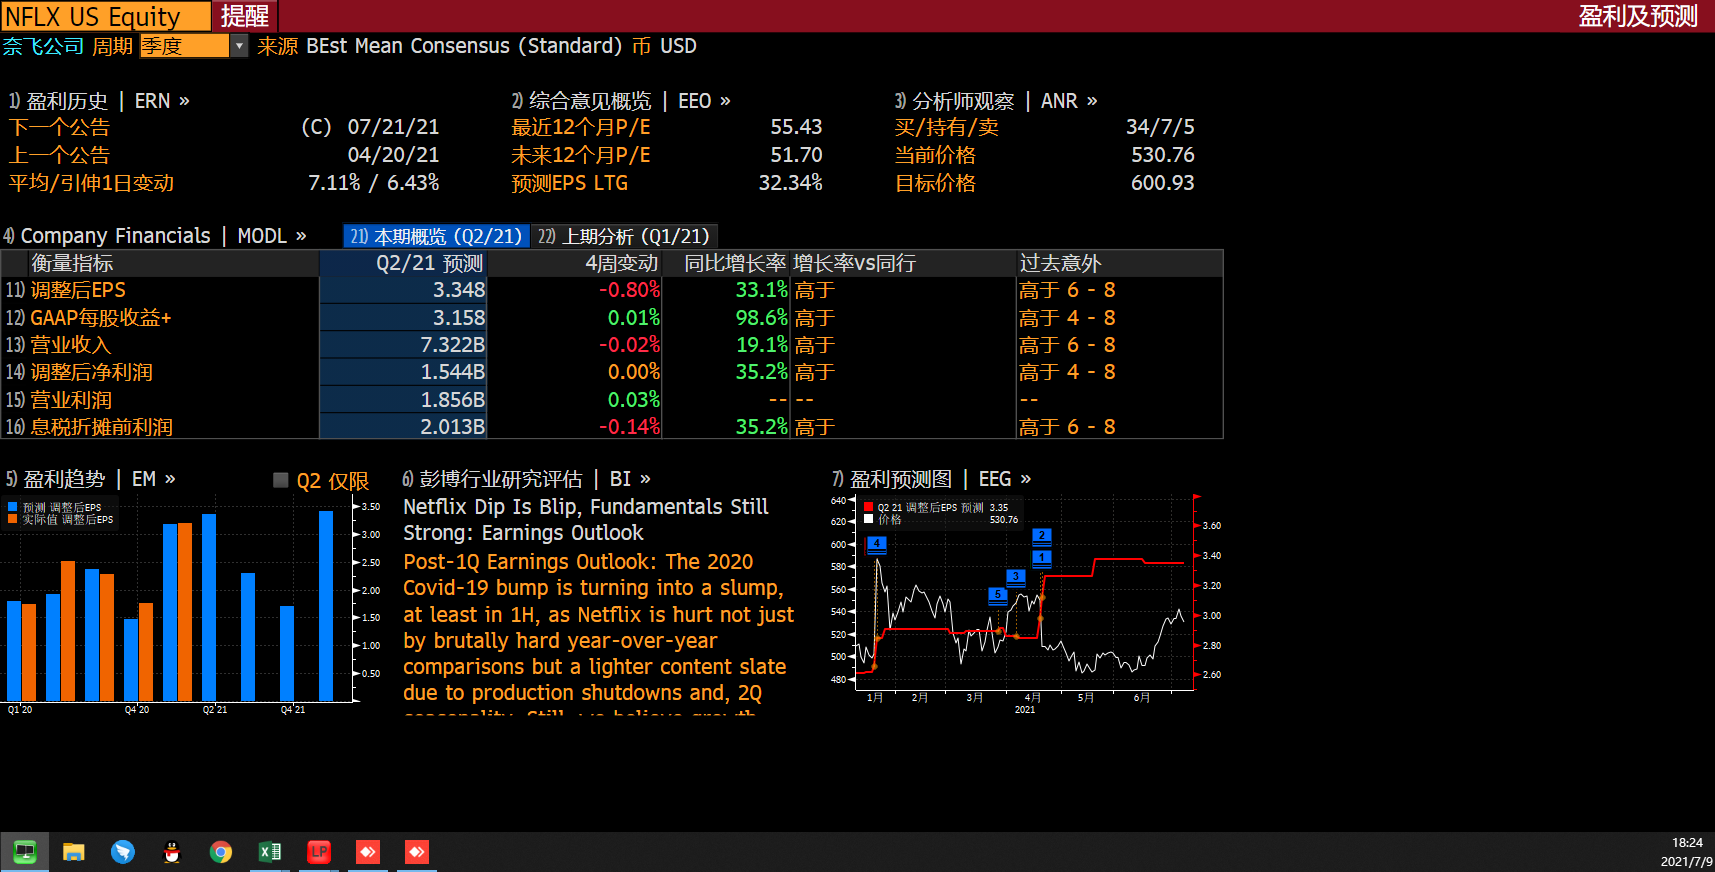
Task: Click the 目标价格 600.93 value
Action: click(1163, 183)
